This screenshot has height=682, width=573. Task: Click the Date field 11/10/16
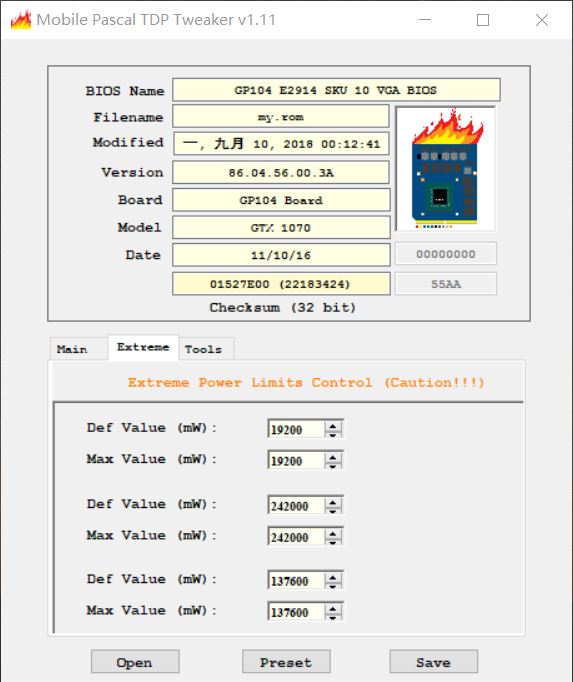[x=281, y=255]
